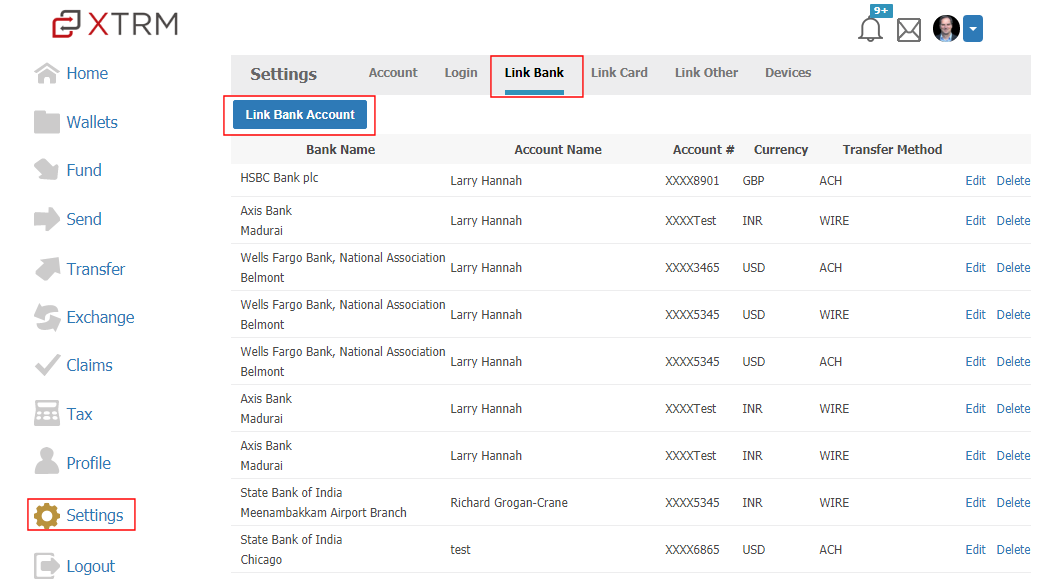Click the Account # column header
1048x581 pixels.
pos(703,150)
